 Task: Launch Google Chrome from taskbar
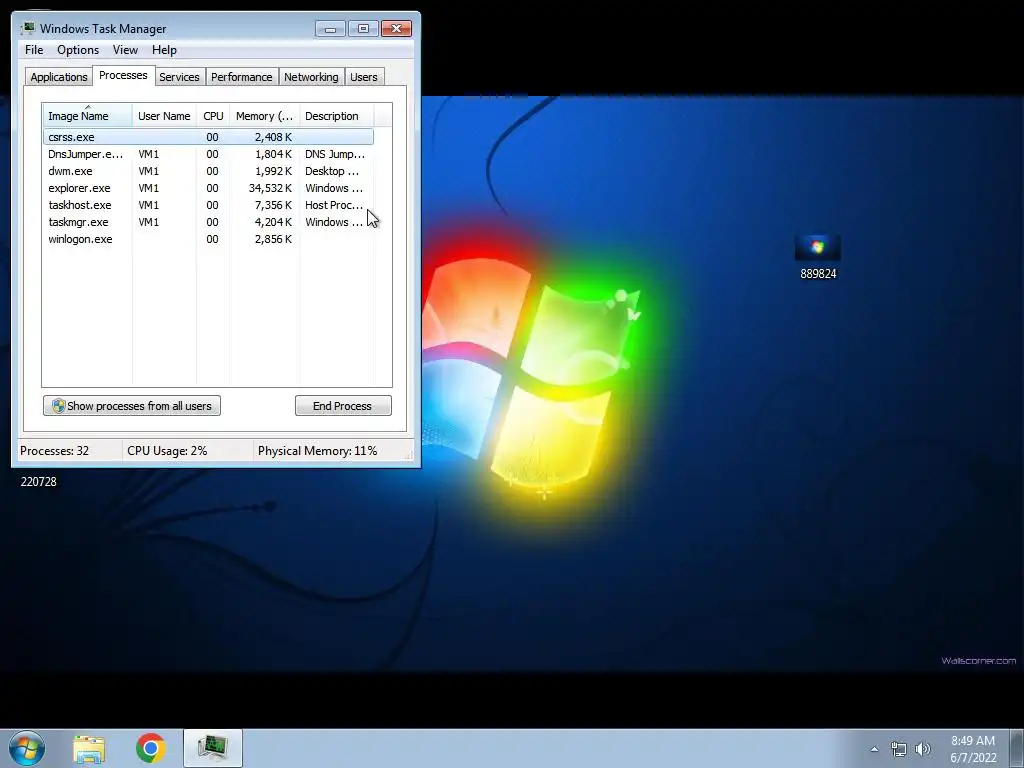coord(151,748)
